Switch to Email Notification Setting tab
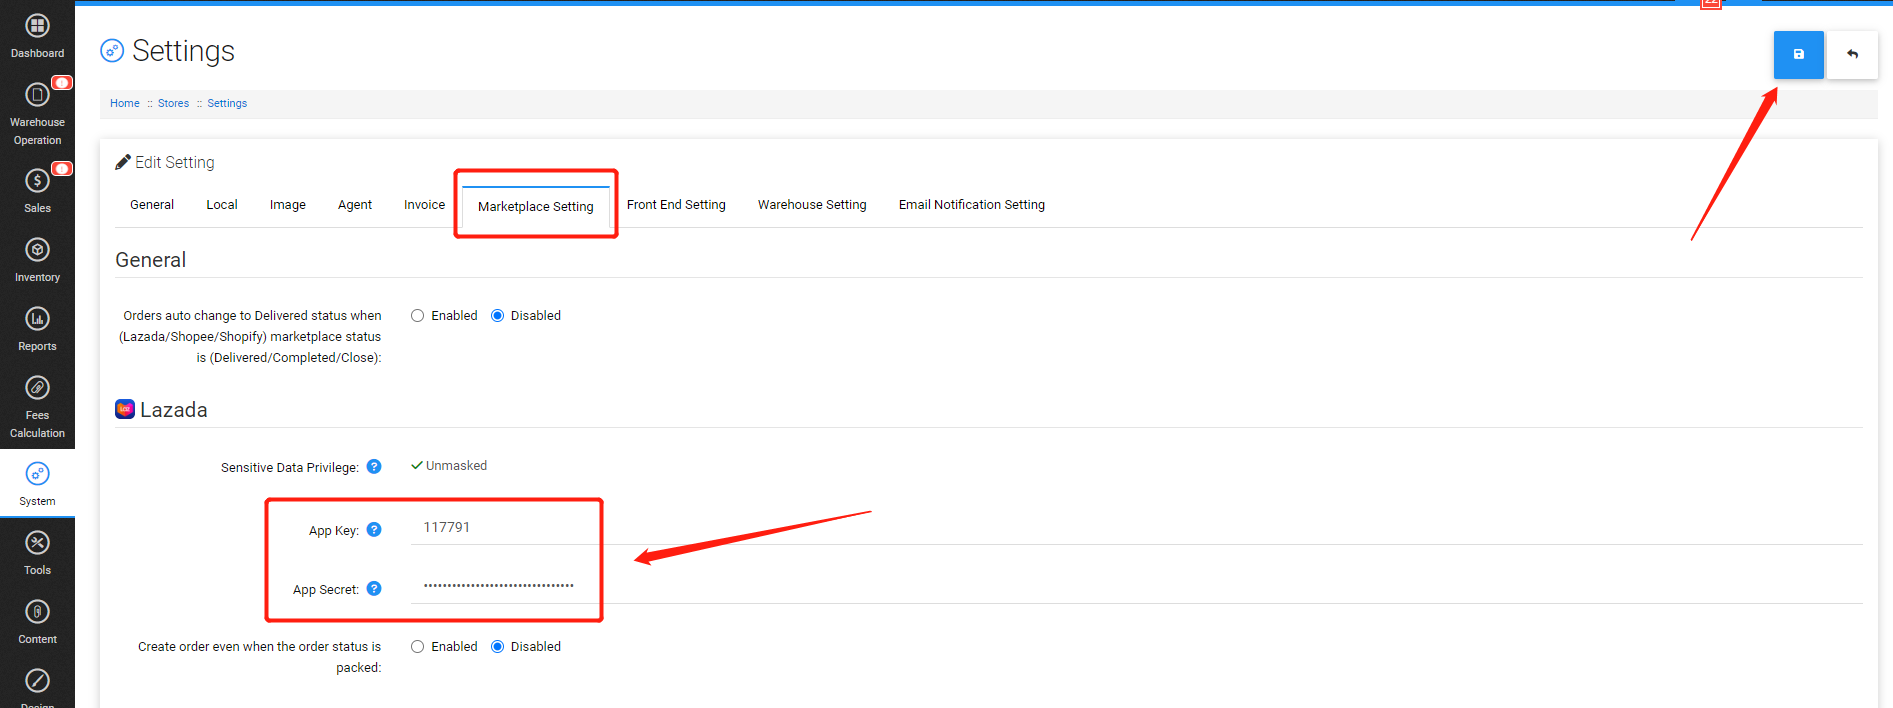Image resolution: width=1893 pixels, height=708 pixels. tap(972, 204)
